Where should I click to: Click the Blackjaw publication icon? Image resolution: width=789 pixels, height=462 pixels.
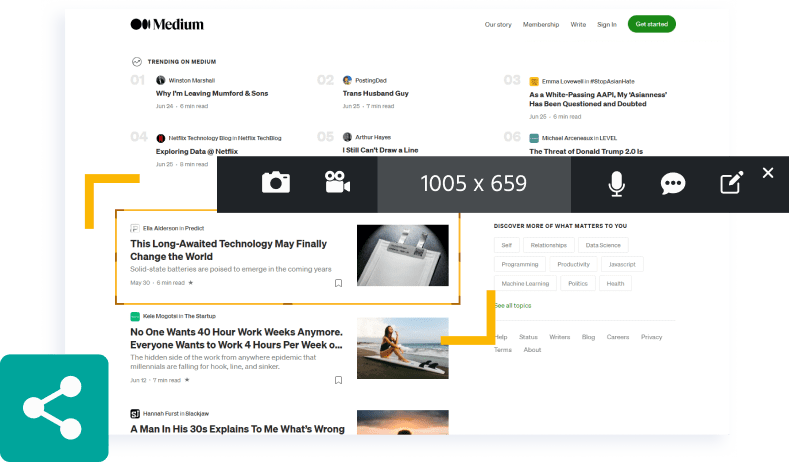coord(135,414)
